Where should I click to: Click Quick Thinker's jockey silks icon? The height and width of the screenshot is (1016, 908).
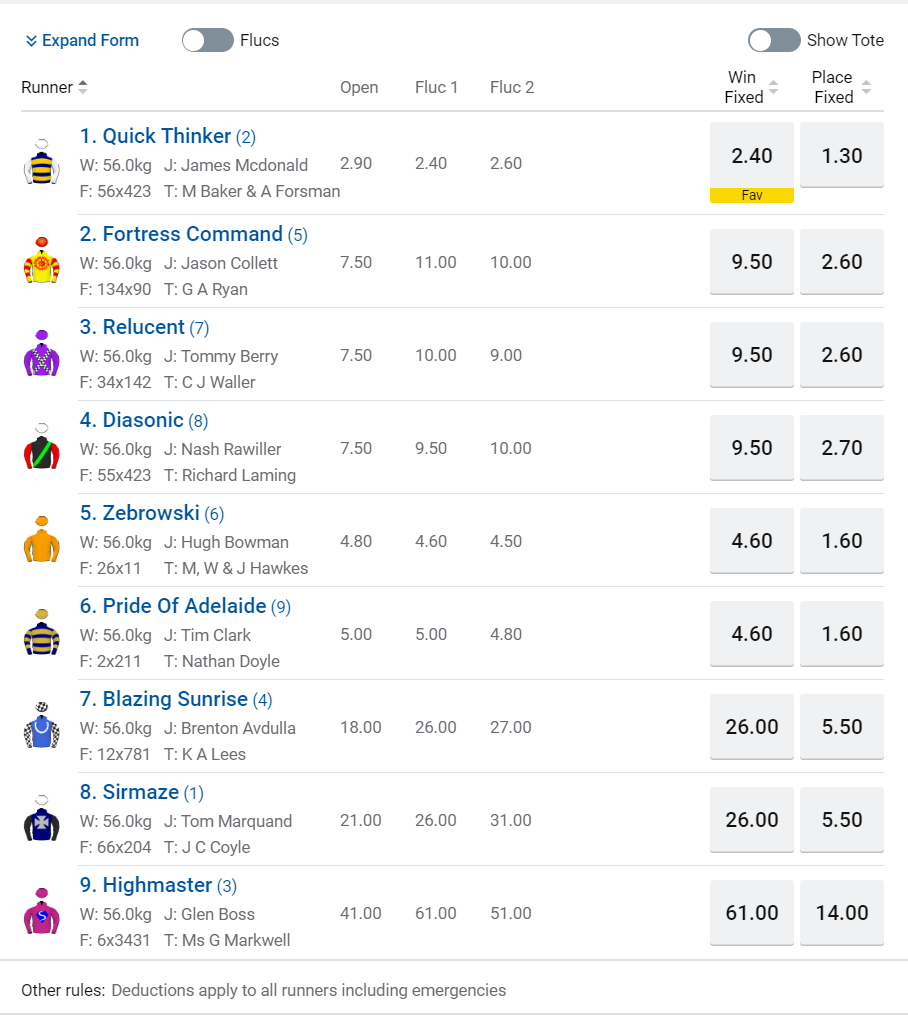point(41,162)
